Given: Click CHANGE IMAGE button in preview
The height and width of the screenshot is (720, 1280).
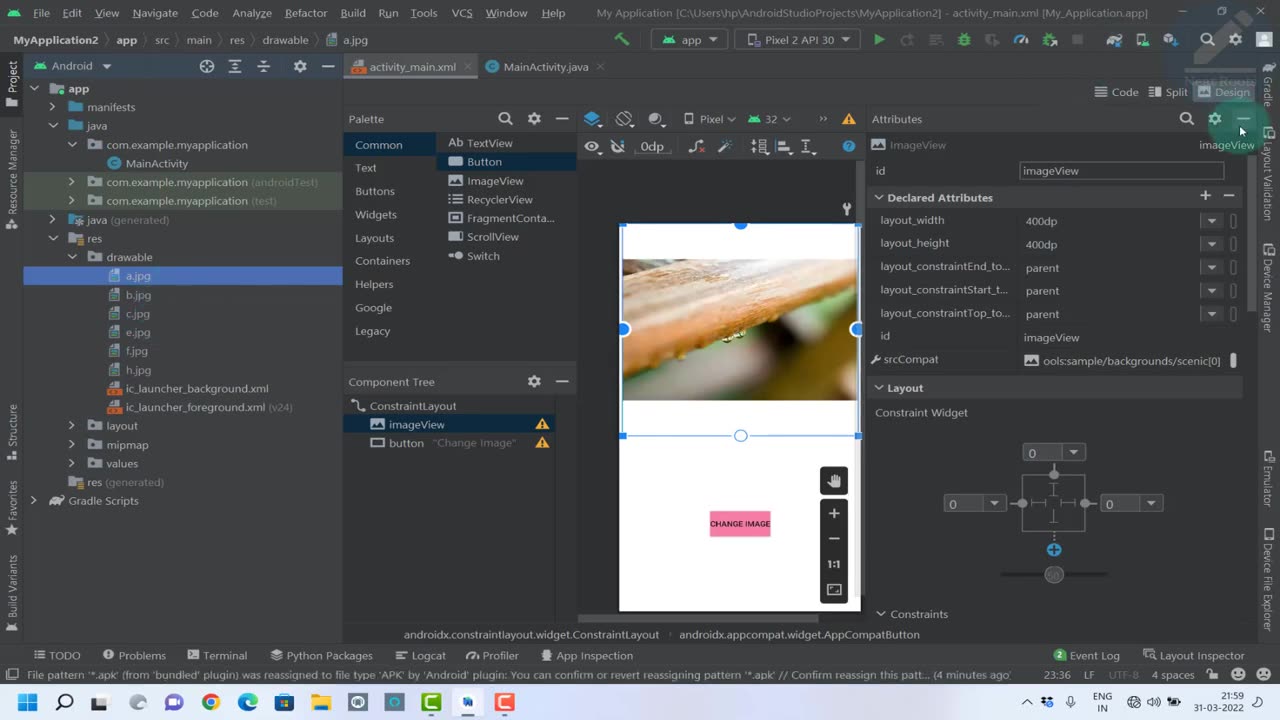Looking at the screenshot, I should click(x=740, y=523).
